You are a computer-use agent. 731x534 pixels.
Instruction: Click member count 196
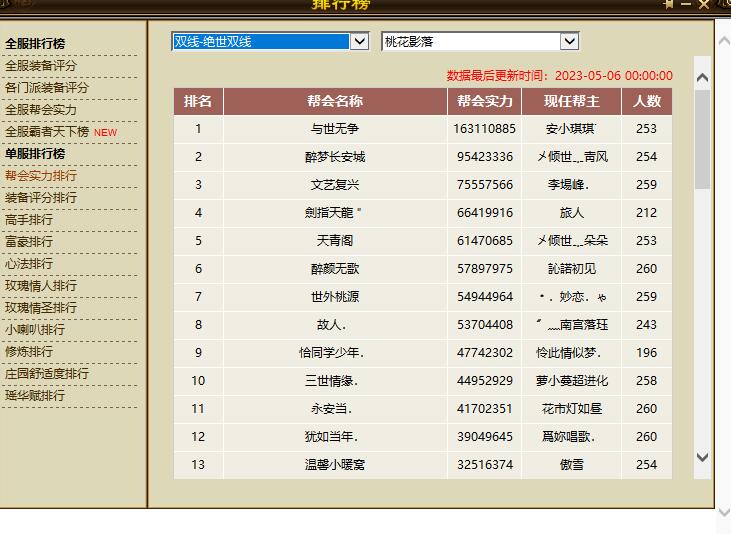pyautogui.click(x=646, y=353)
